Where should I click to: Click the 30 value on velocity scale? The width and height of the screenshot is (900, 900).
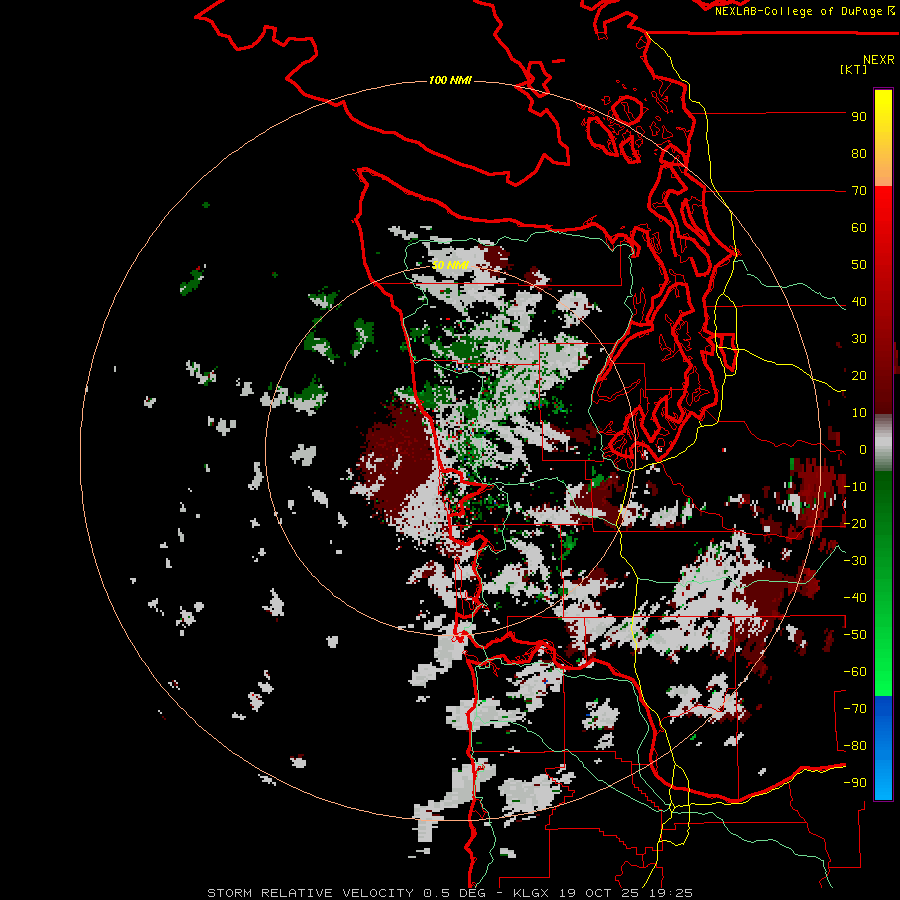click(859, 339)
